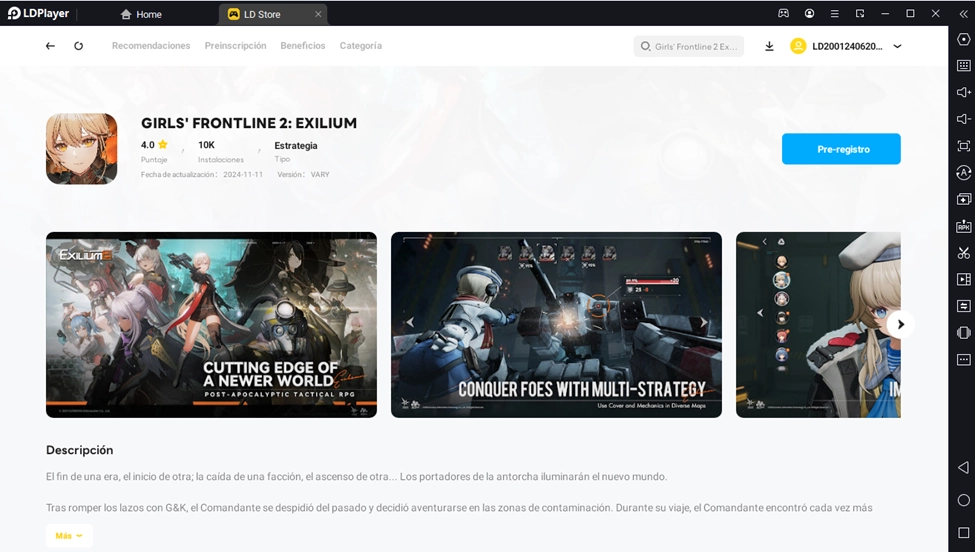This screenshot has height=552, width=975.
Task: Click the GIRLS' FRONTLINE 2: EXILIUM title
Action: (x=249, y=123)
